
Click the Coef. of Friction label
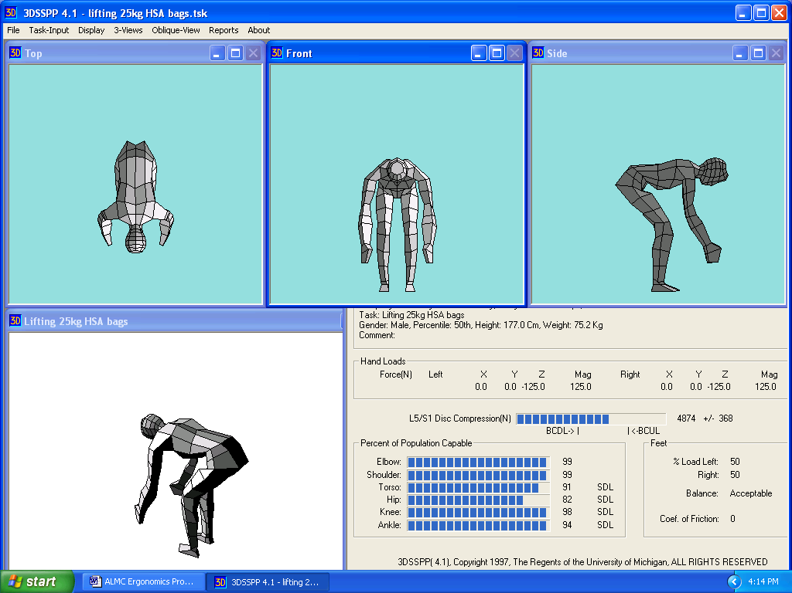click(x=689, y=519)
